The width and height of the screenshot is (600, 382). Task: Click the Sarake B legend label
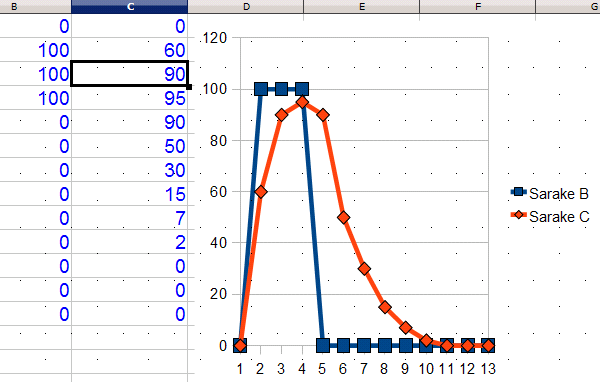click(x=559, y=194)
